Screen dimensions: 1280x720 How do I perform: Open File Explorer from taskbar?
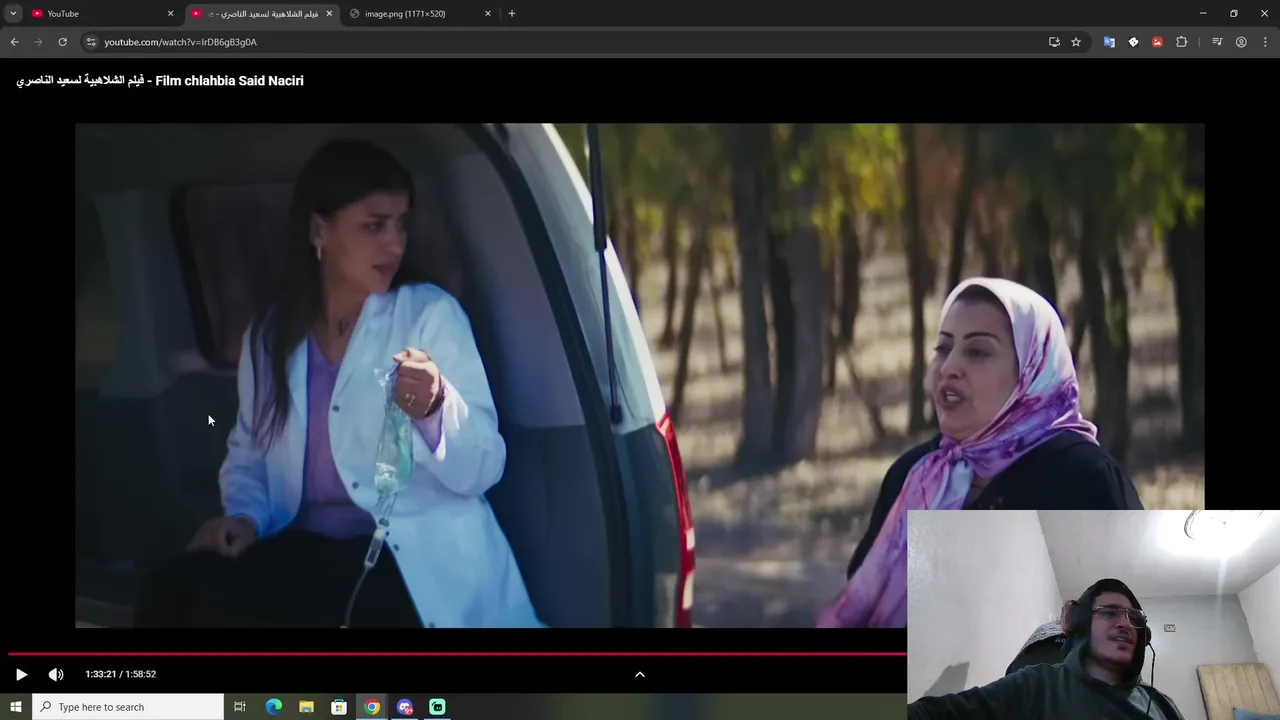306,707
